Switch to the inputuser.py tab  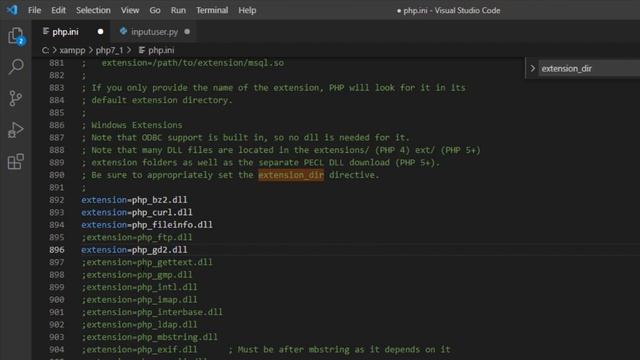[x=154, y=31]
